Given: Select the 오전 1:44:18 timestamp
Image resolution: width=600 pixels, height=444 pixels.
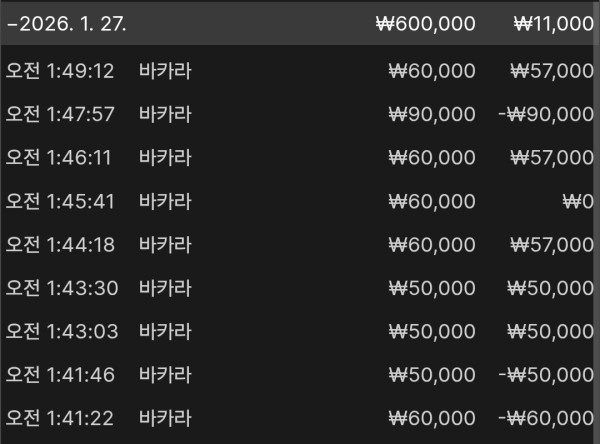Looking at the screenshot, I should pyautogui.click(x=60, y=244).
